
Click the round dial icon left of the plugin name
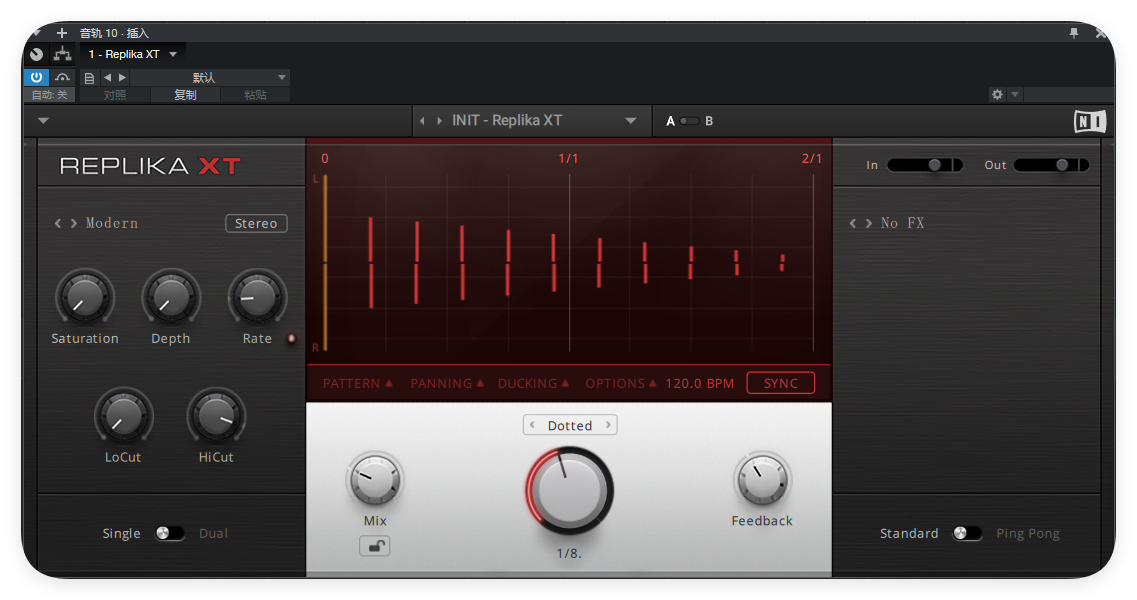click(x=36, y=54)
